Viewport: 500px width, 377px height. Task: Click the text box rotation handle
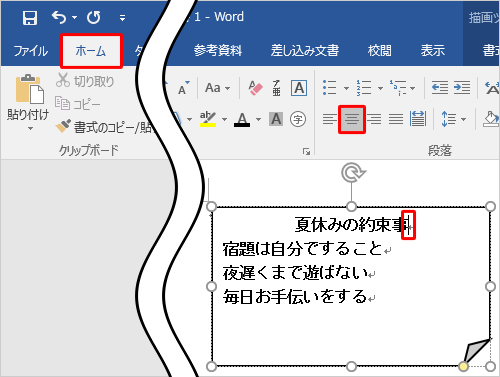352,173
